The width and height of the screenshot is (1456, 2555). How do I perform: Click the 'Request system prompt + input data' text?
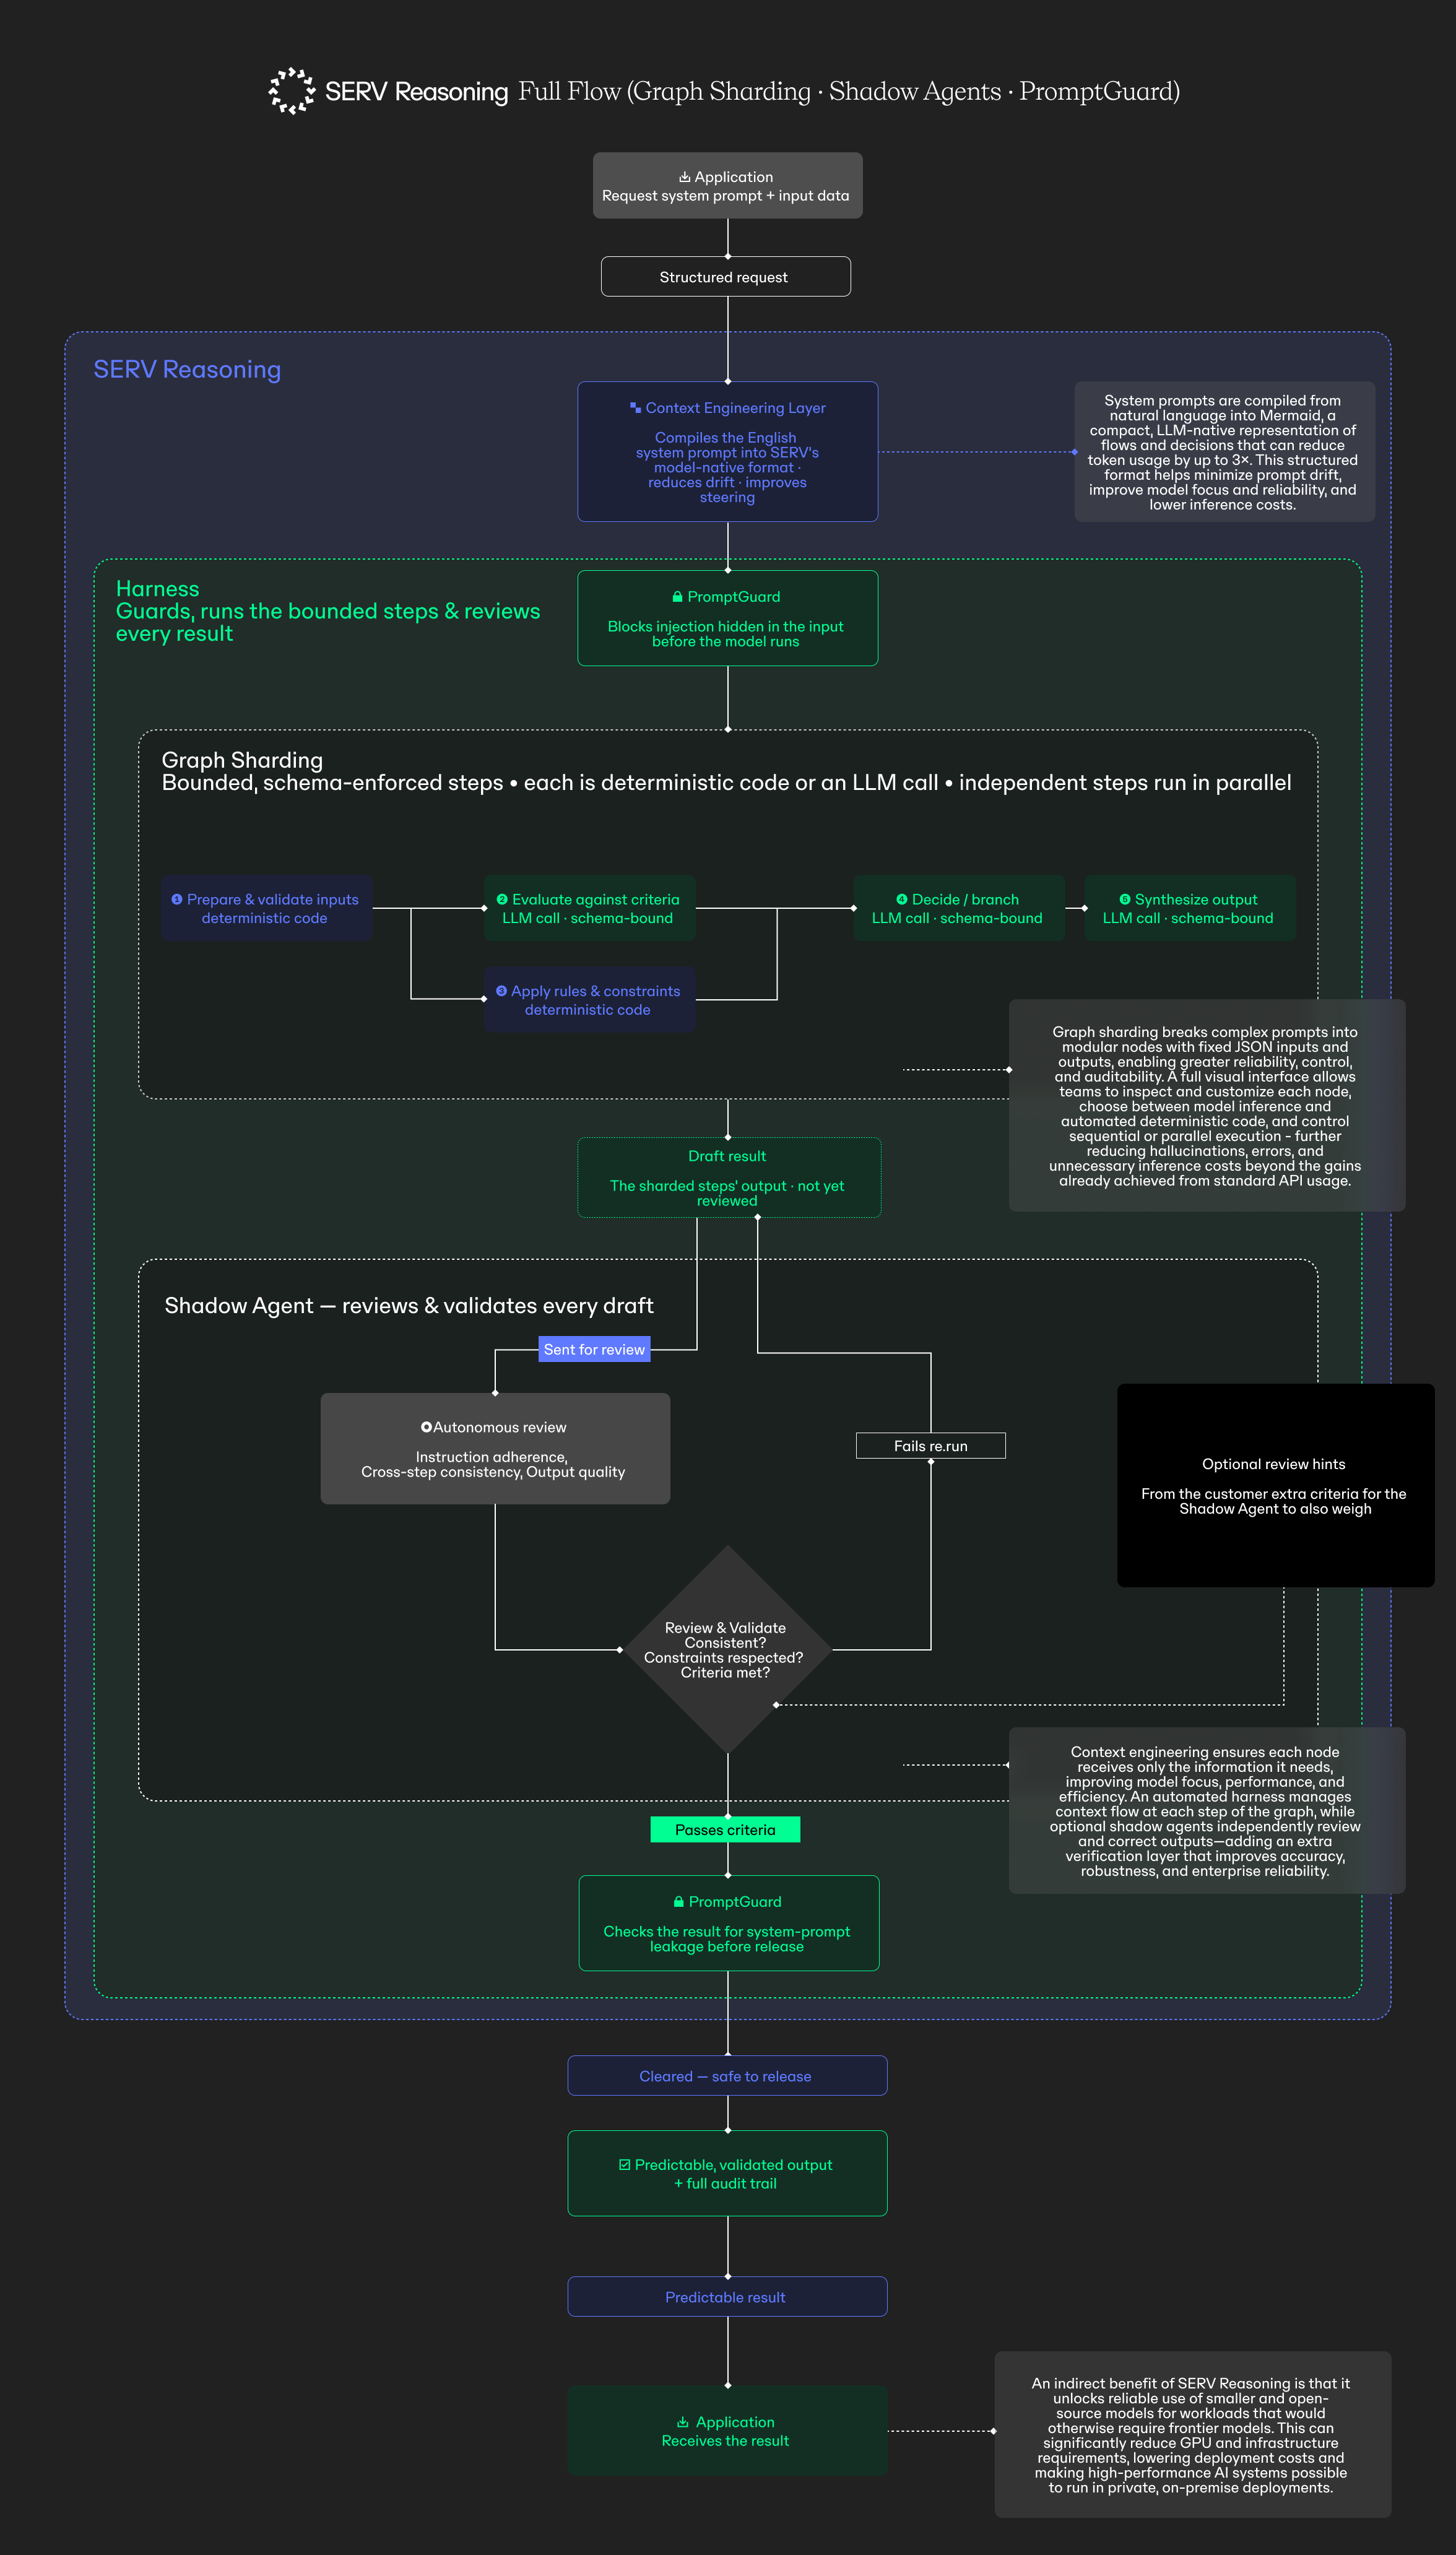[x=726, y=196]
